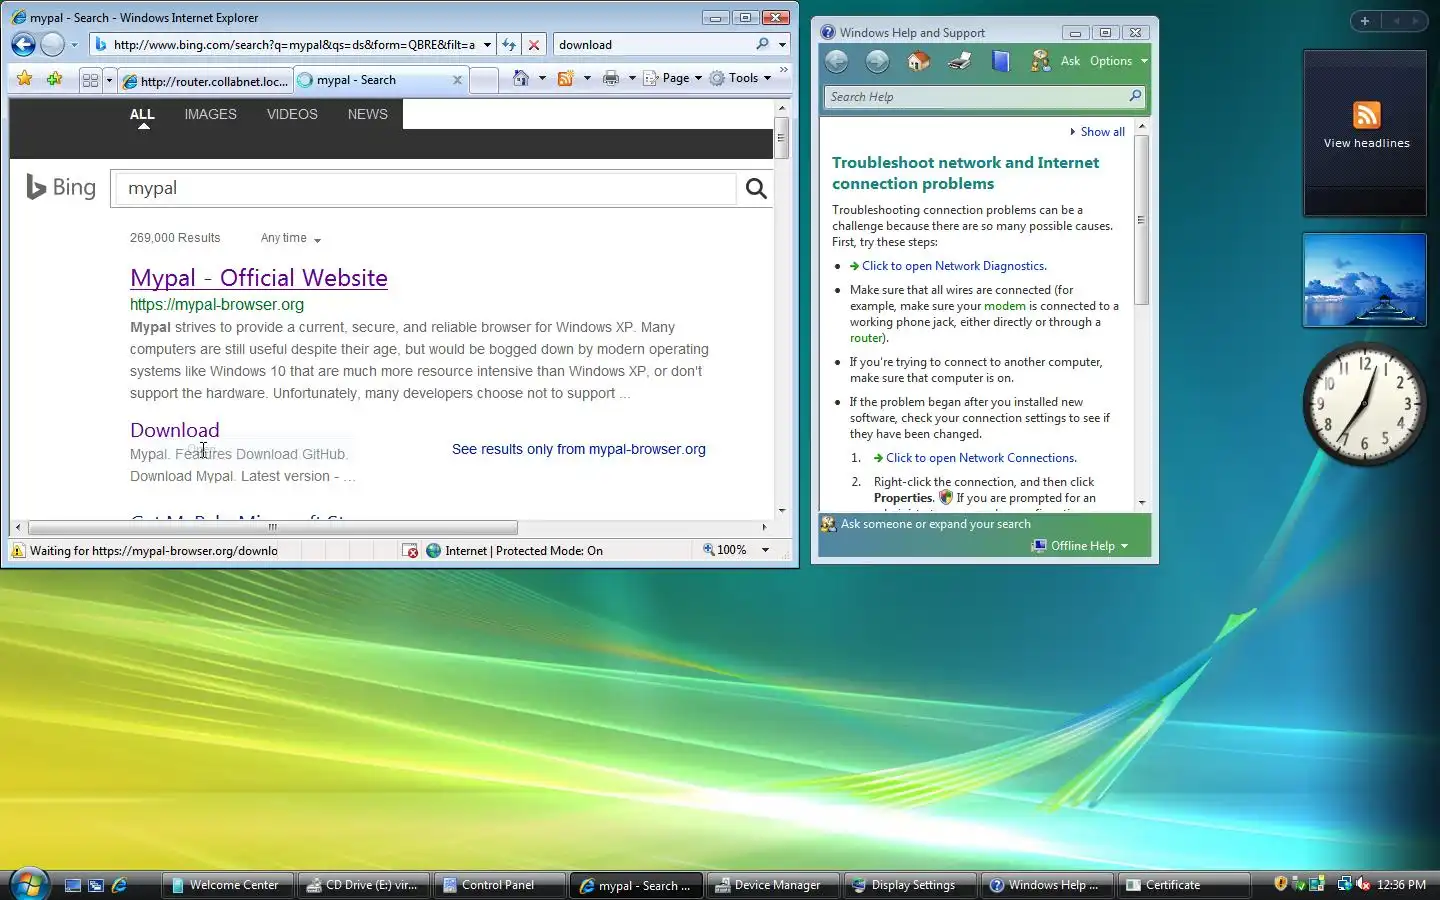Click the 'View headlines' RSS sidebar gadget
The image size is (1440, 900).
(1365, 133)
